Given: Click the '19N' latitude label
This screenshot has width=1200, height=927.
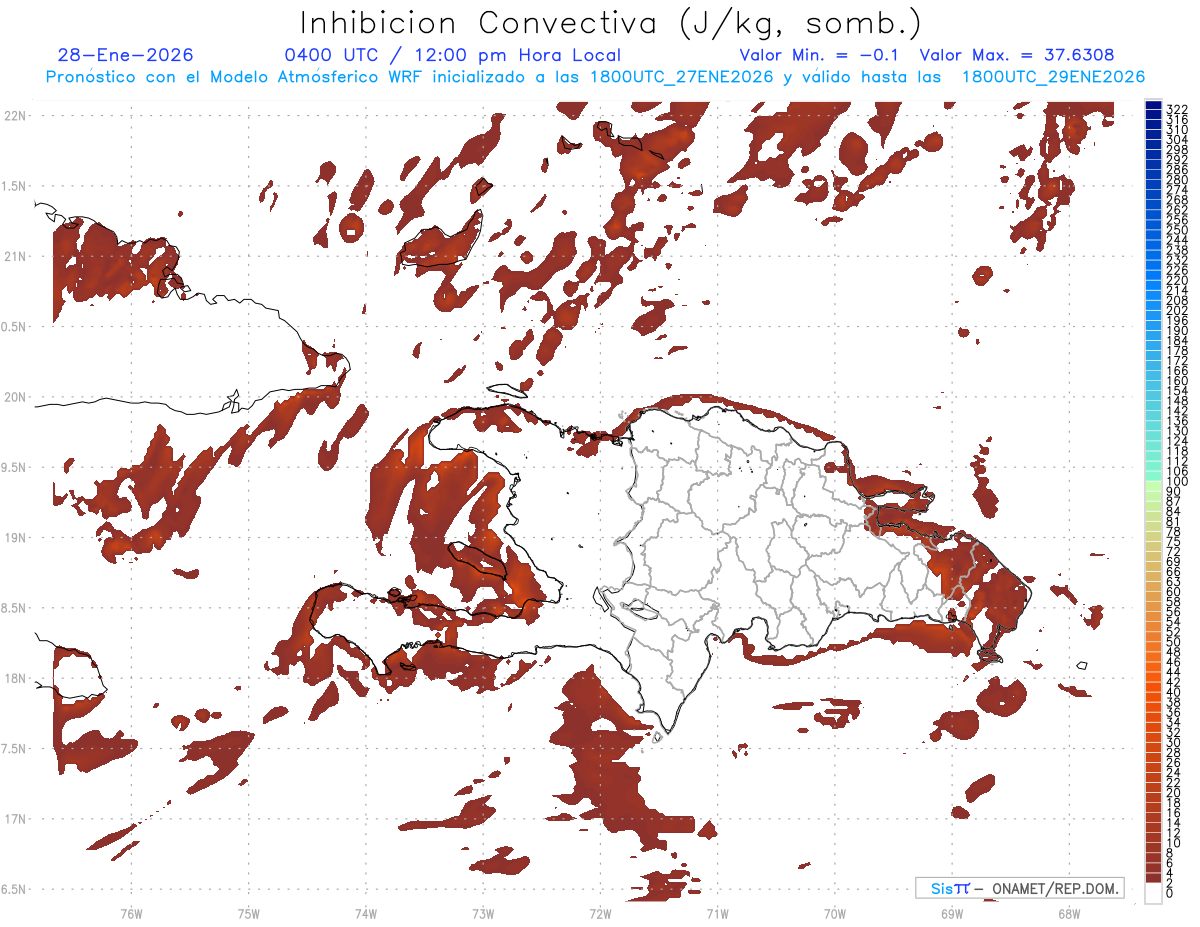Looking at the screenshot, I should [x=14, y=537].
